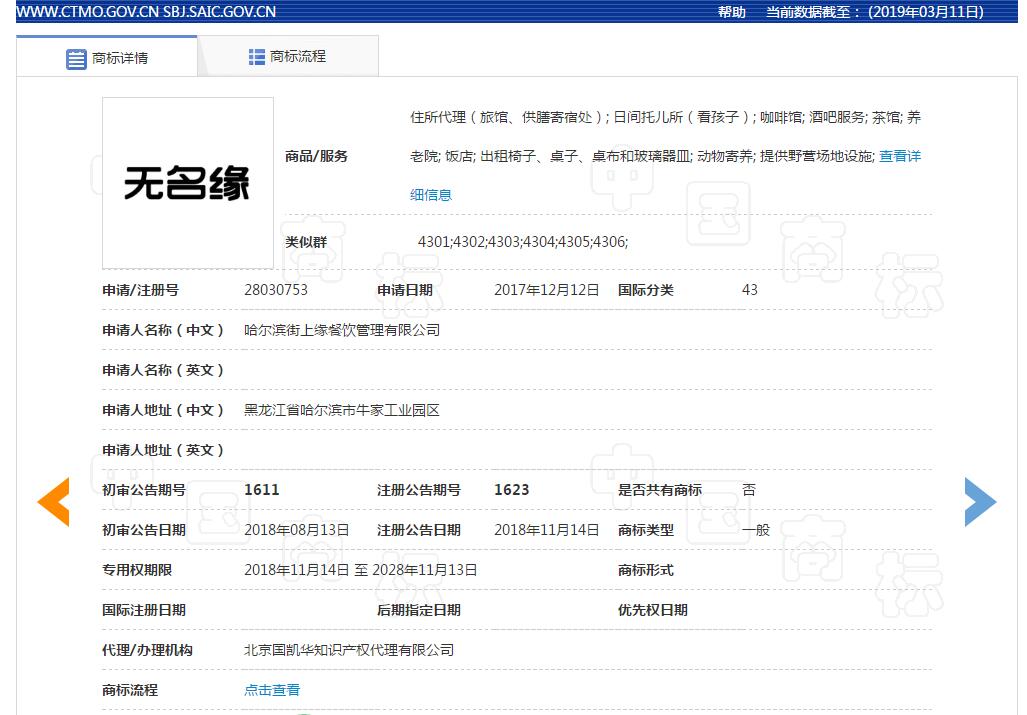Click the application date 2017年12月12日

(546, 290)
